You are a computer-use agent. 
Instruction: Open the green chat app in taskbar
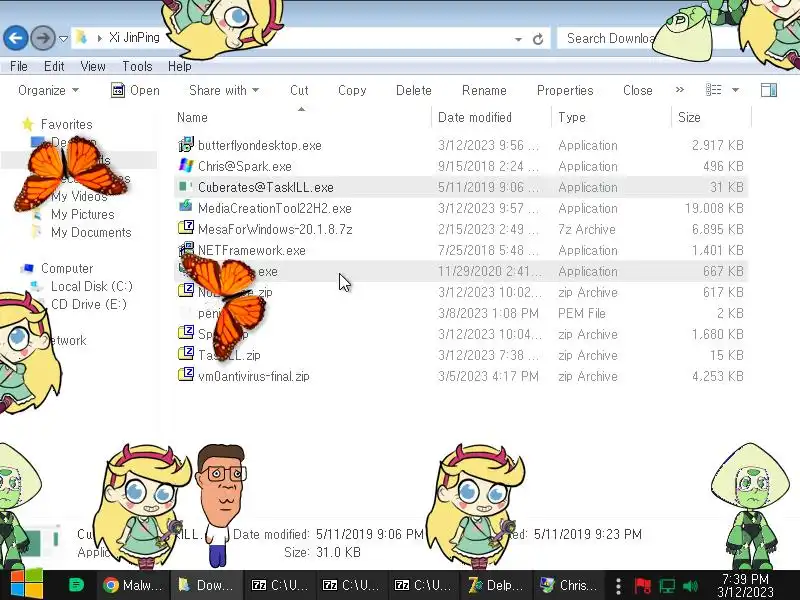(77, 585)
